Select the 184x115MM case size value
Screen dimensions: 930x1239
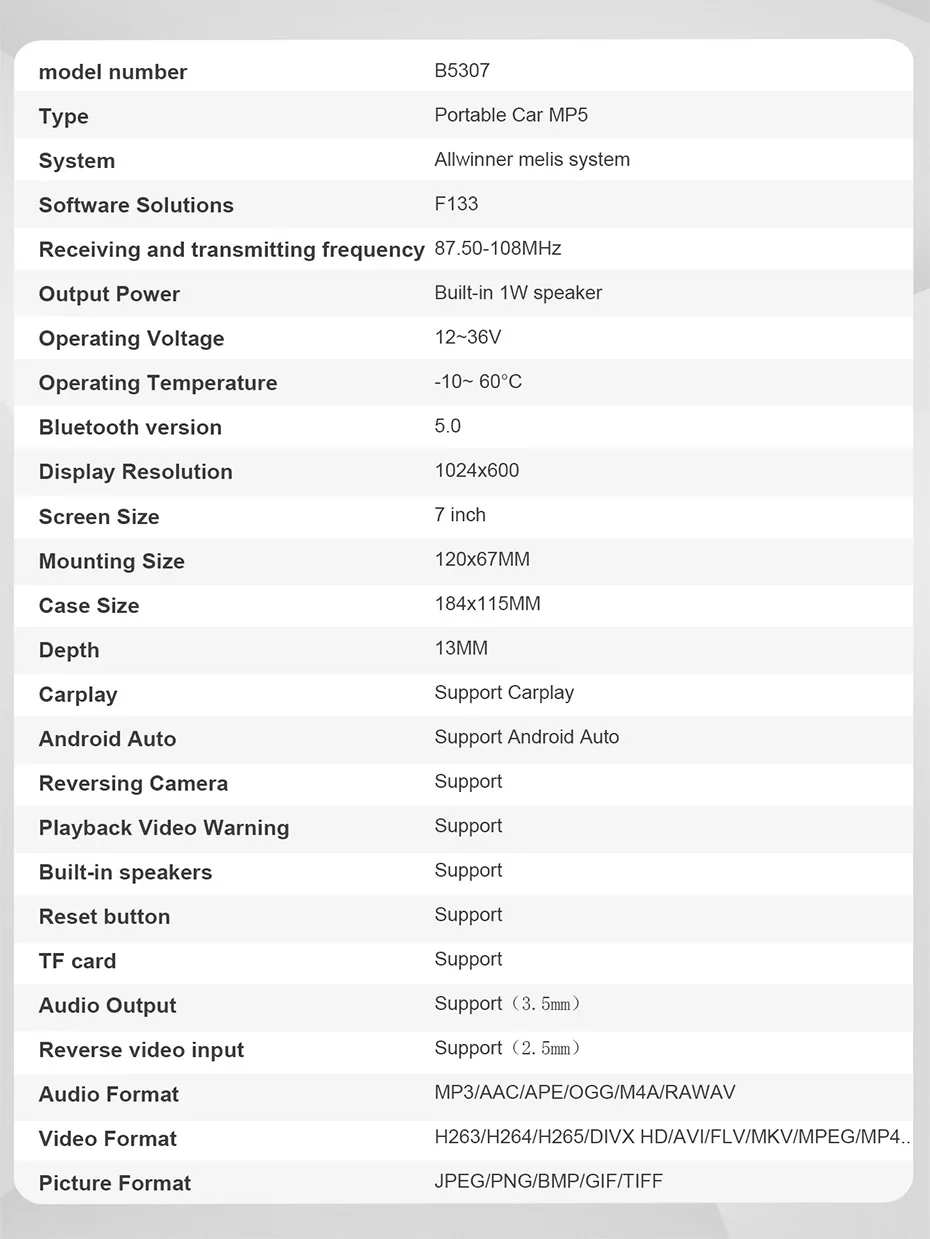[x=488, y=604]
